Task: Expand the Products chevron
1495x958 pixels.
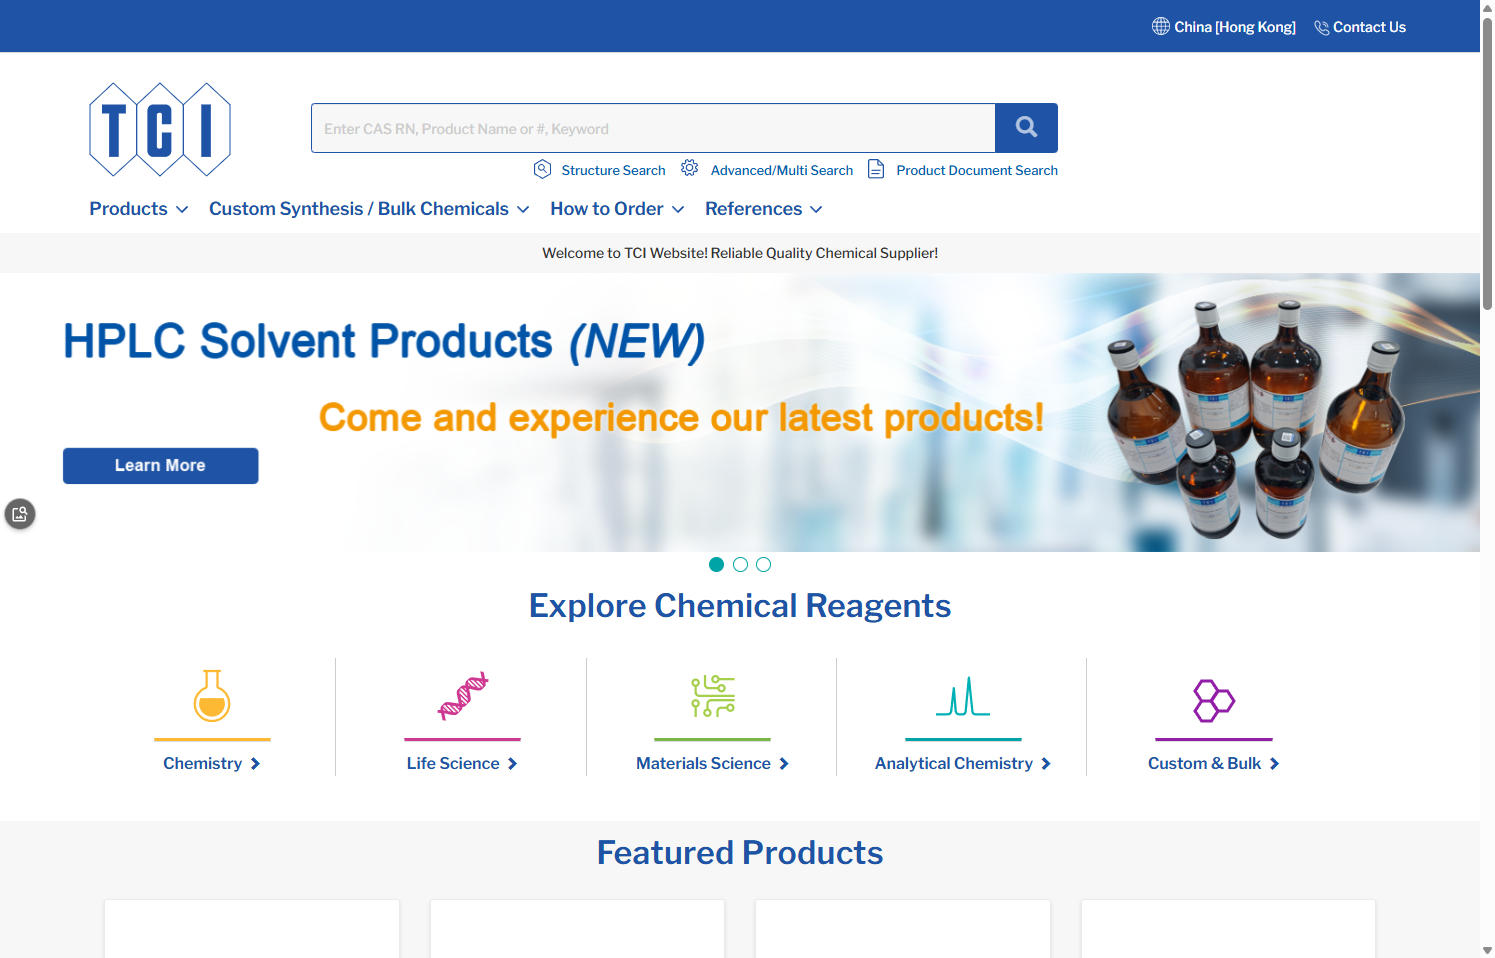Action: [x=182, y=209]
